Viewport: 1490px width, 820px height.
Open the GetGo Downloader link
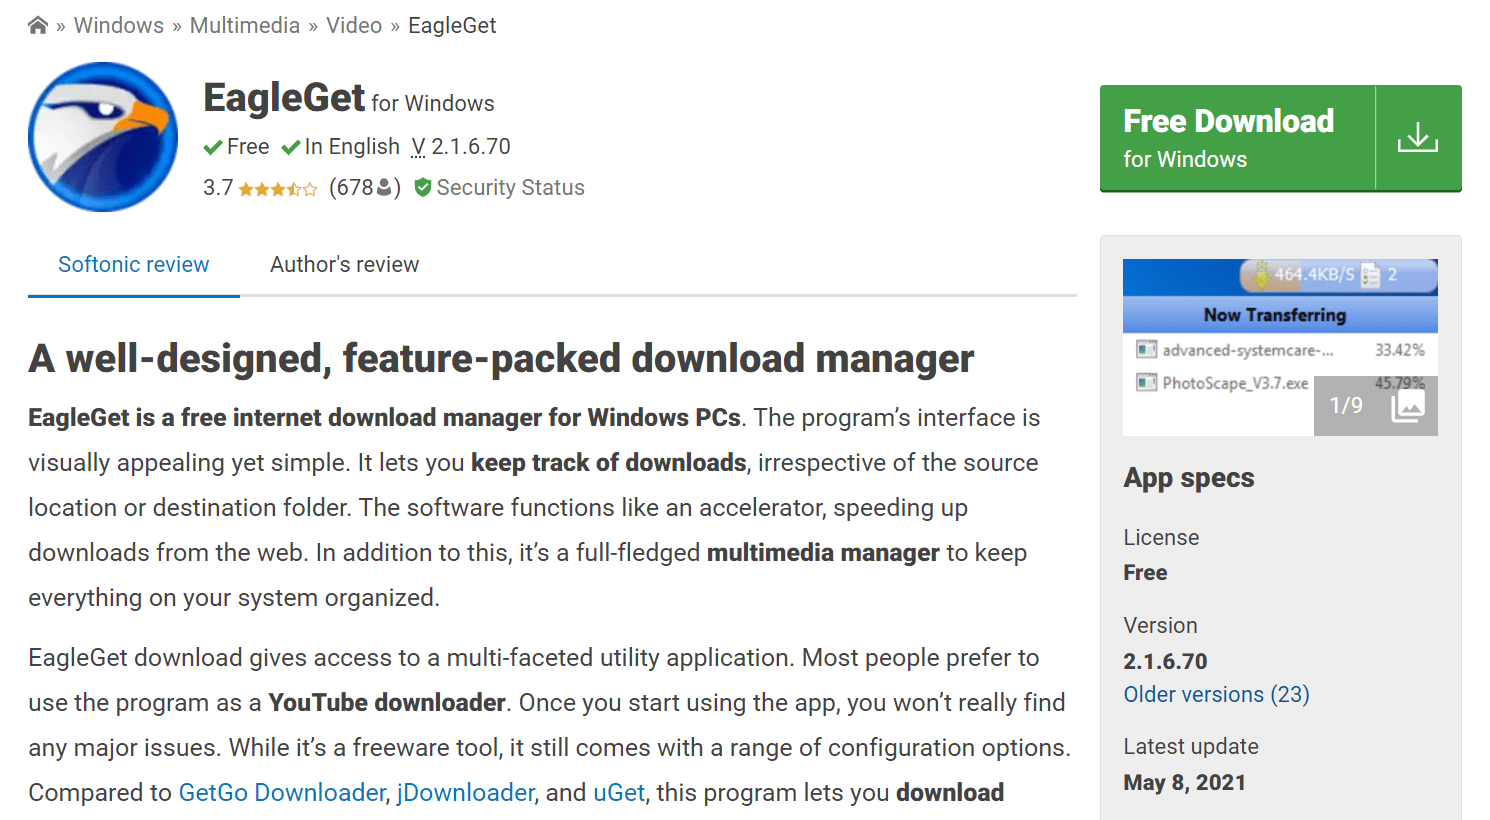click(282, 792)
